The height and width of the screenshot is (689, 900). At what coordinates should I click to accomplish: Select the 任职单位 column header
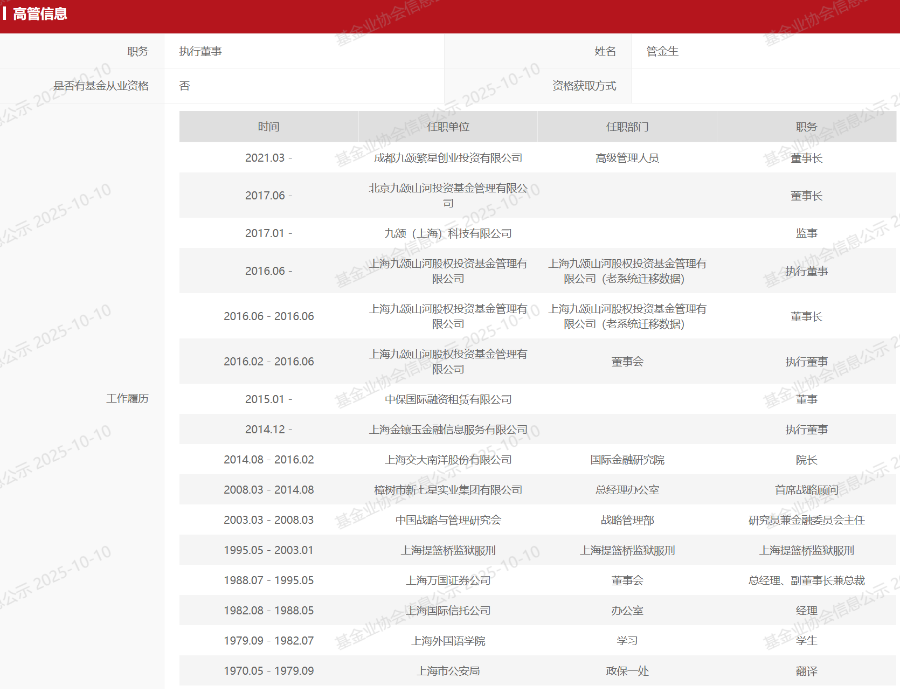point(447,127)
